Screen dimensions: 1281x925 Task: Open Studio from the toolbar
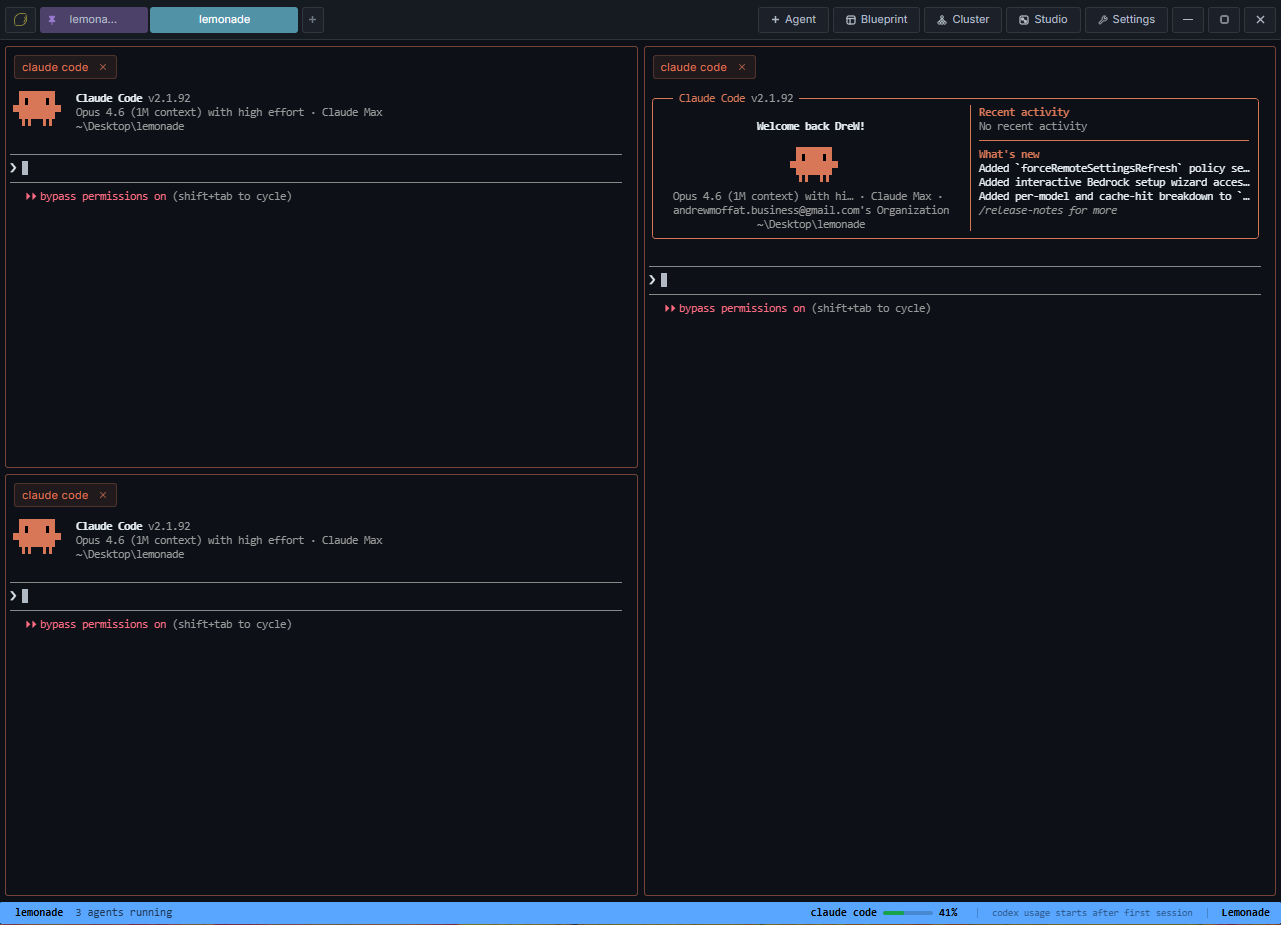pyautogui.click(x=1043, y=19)
